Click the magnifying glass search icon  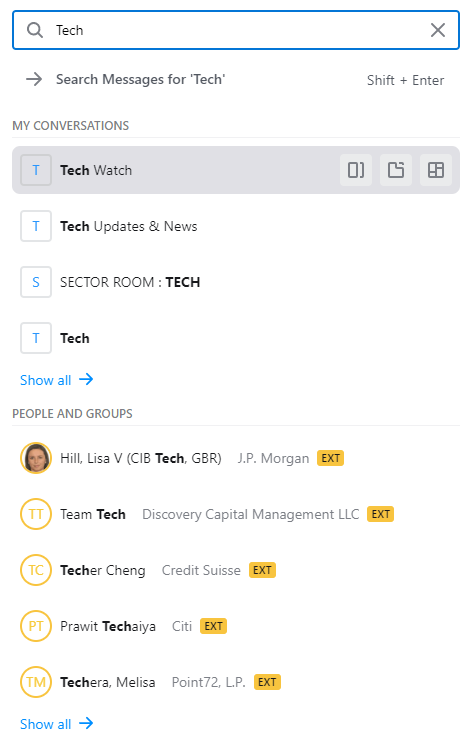(x=35, y=30)
